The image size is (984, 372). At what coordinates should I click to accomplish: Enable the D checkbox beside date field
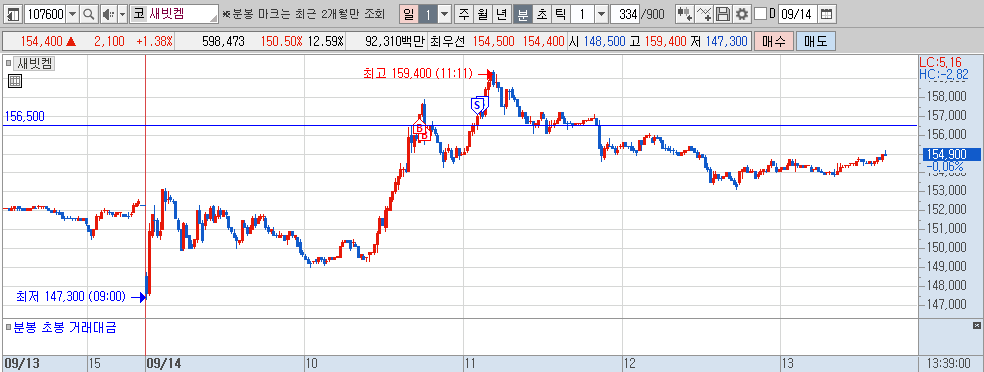pos(760,14)
